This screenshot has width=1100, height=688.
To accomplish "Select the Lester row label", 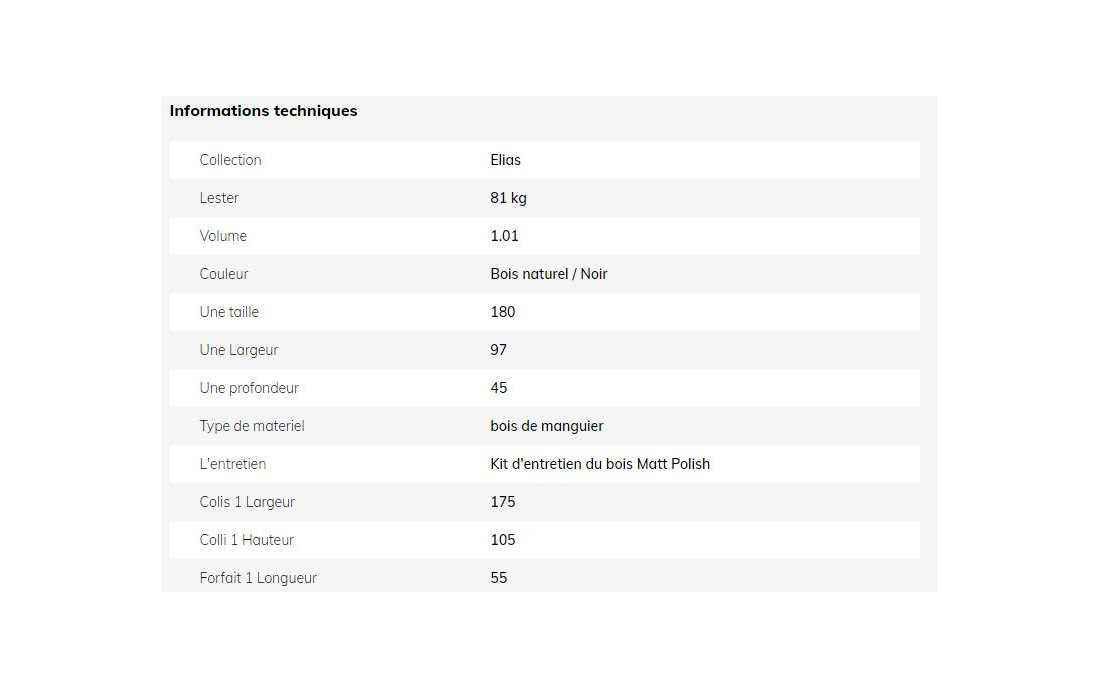I will click(219, 198).
